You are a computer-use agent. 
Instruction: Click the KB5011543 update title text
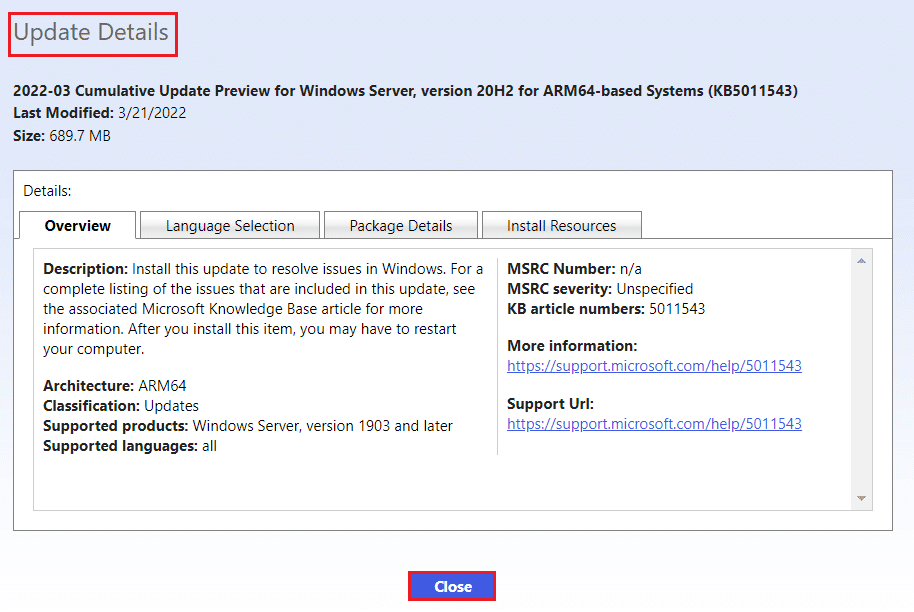click(x=405, y=91)
